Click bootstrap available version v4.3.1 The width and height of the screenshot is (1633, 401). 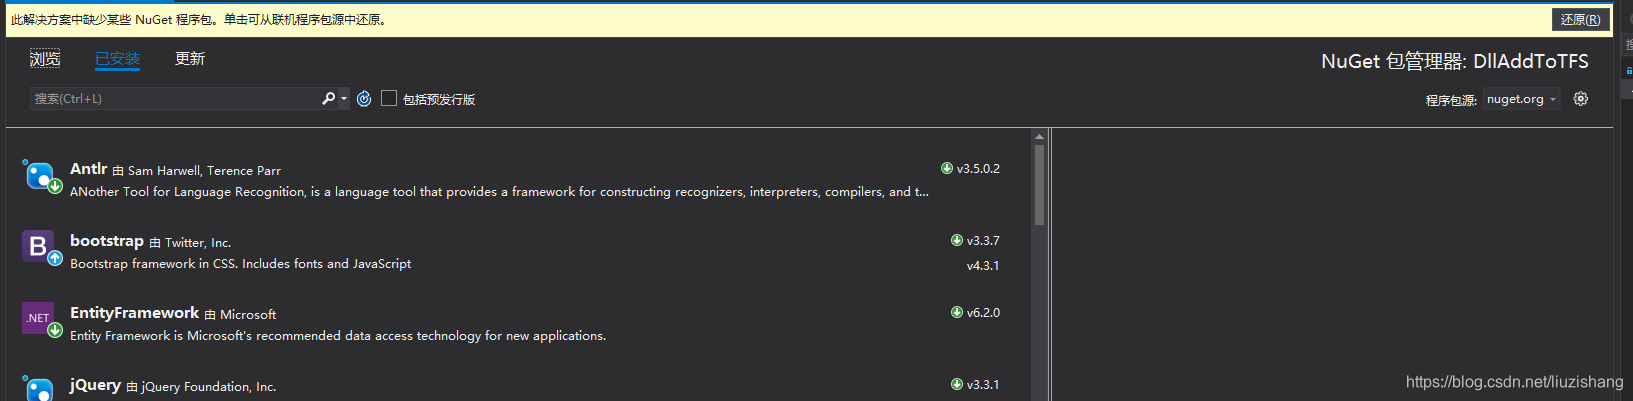tap(983, 265)
